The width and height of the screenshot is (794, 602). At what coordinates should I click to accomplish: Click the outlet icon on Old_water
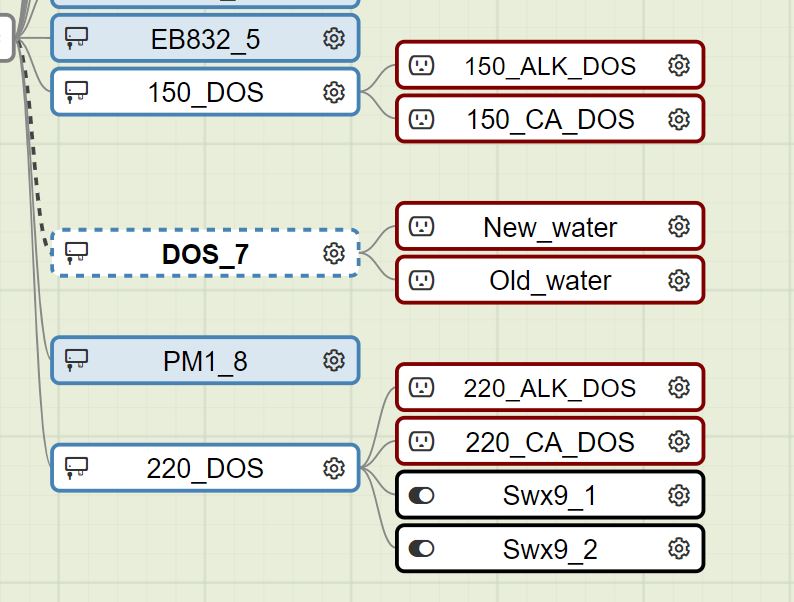[x=421, y=280]
